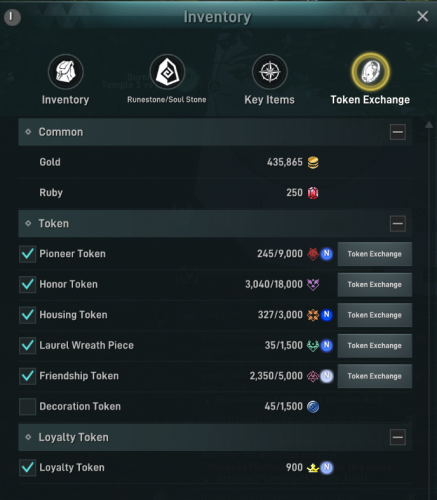Viewport: 437px width, 500px height.
Task: Open Token Exchange for Honor Token
Action: (375, 285)
